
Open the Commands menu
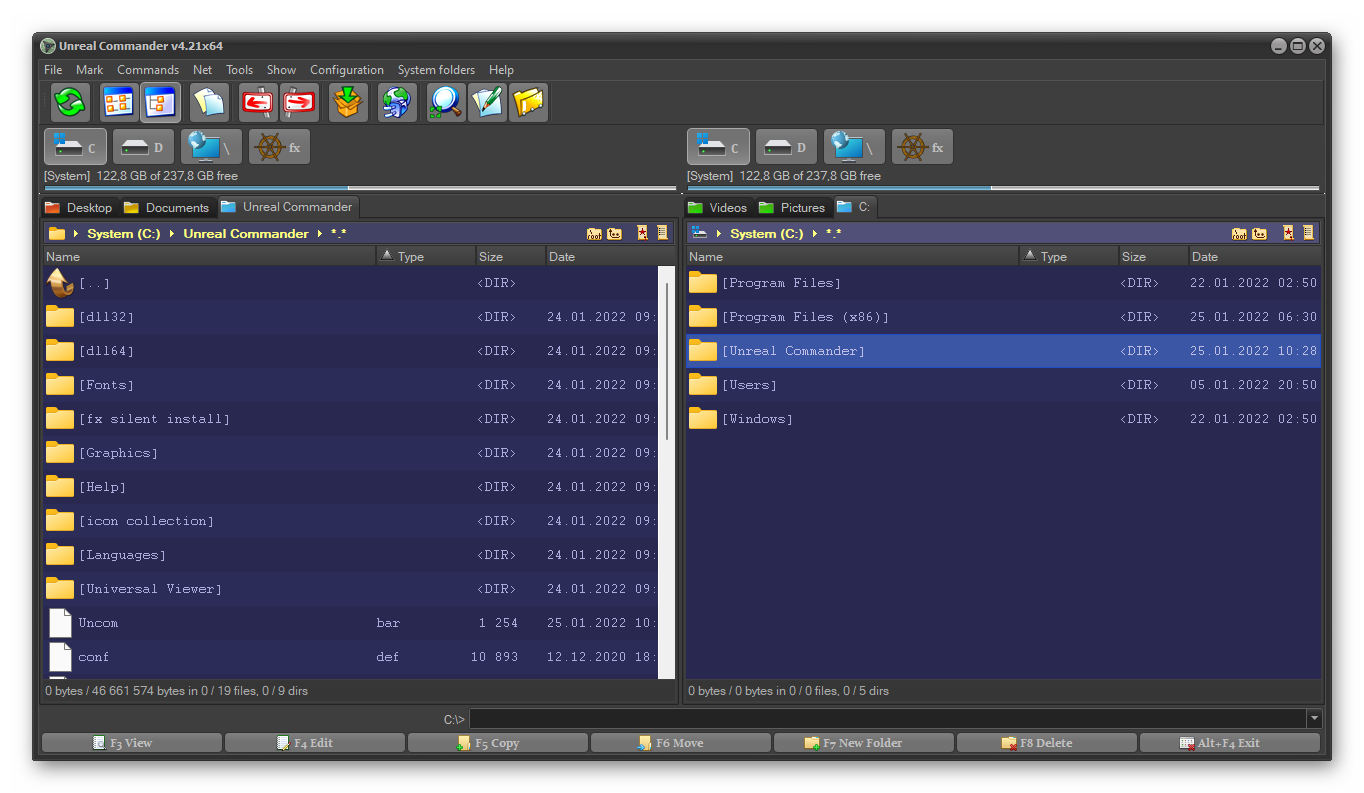[148, 70]
